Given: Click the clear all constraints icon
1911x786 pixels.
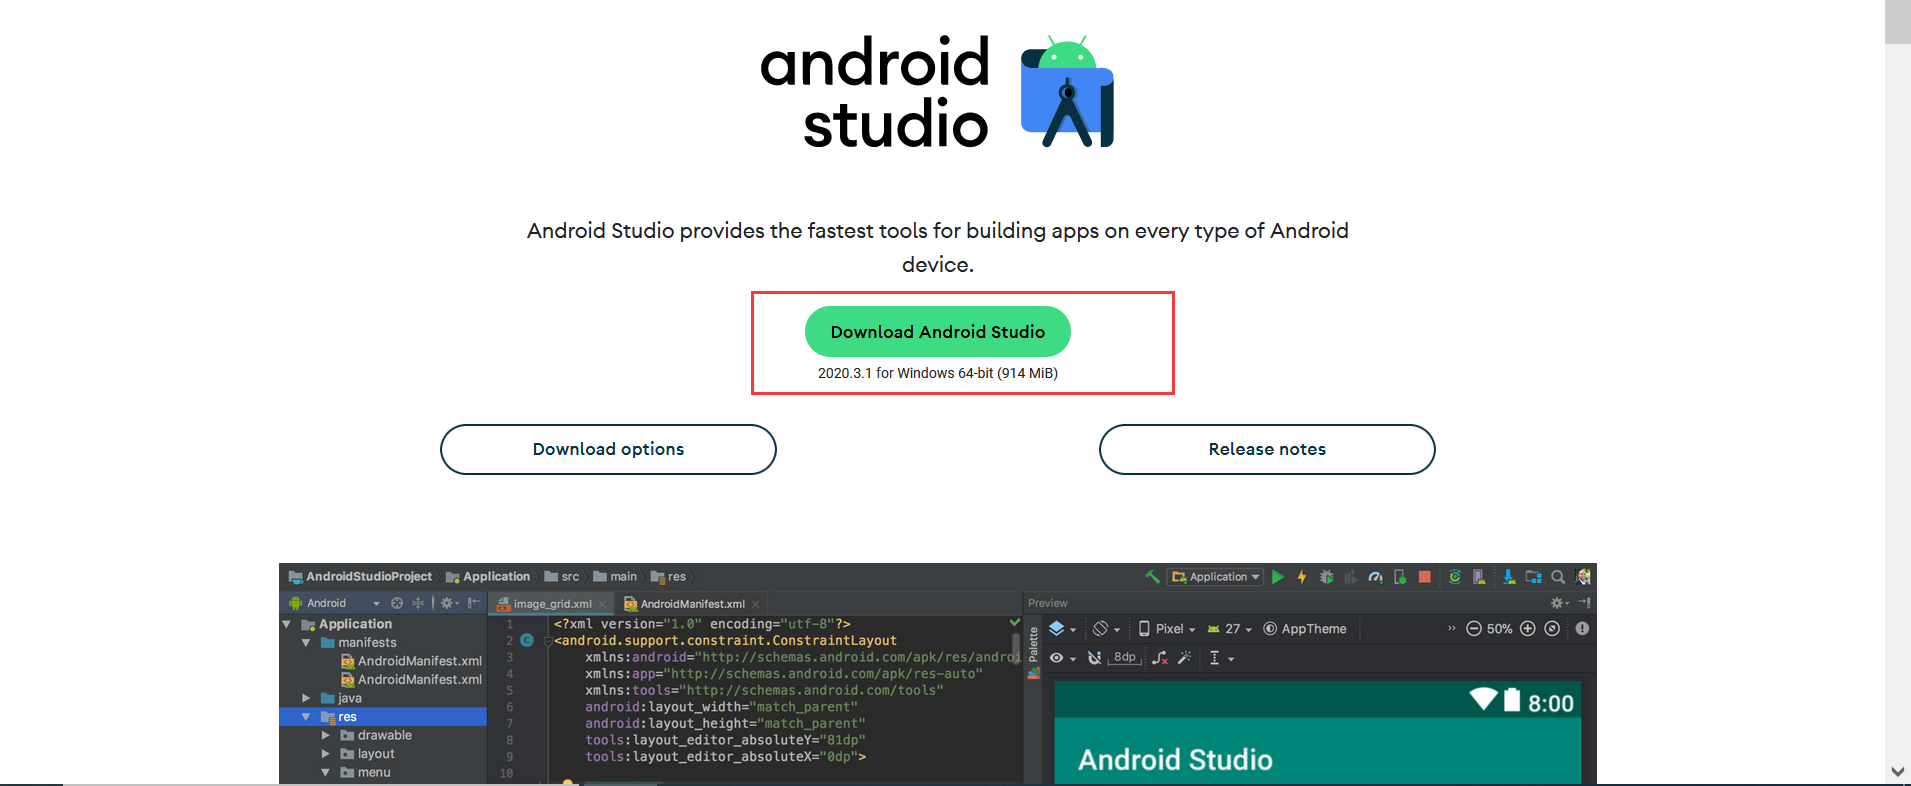Looking at the screenshot, I should (x=1160, y=658).
